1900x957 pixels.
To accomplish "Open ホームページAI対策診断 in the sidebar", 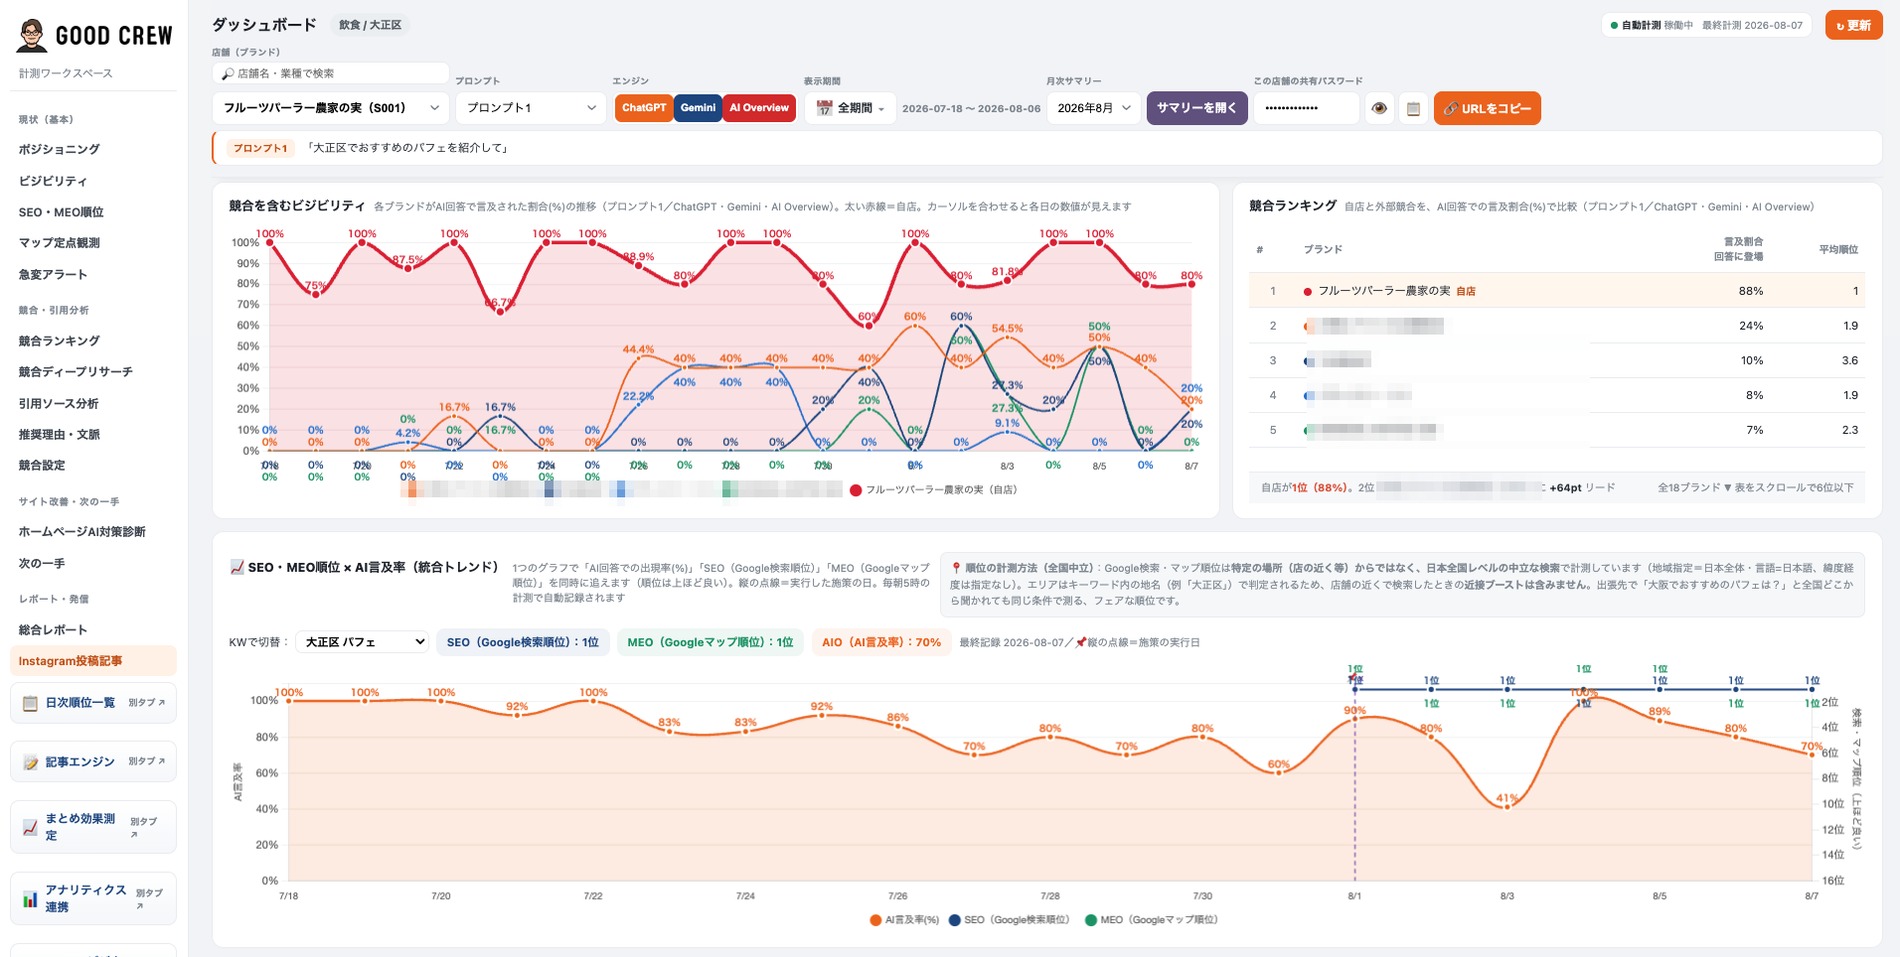I will pyautogui.click(x=82, y=532).
